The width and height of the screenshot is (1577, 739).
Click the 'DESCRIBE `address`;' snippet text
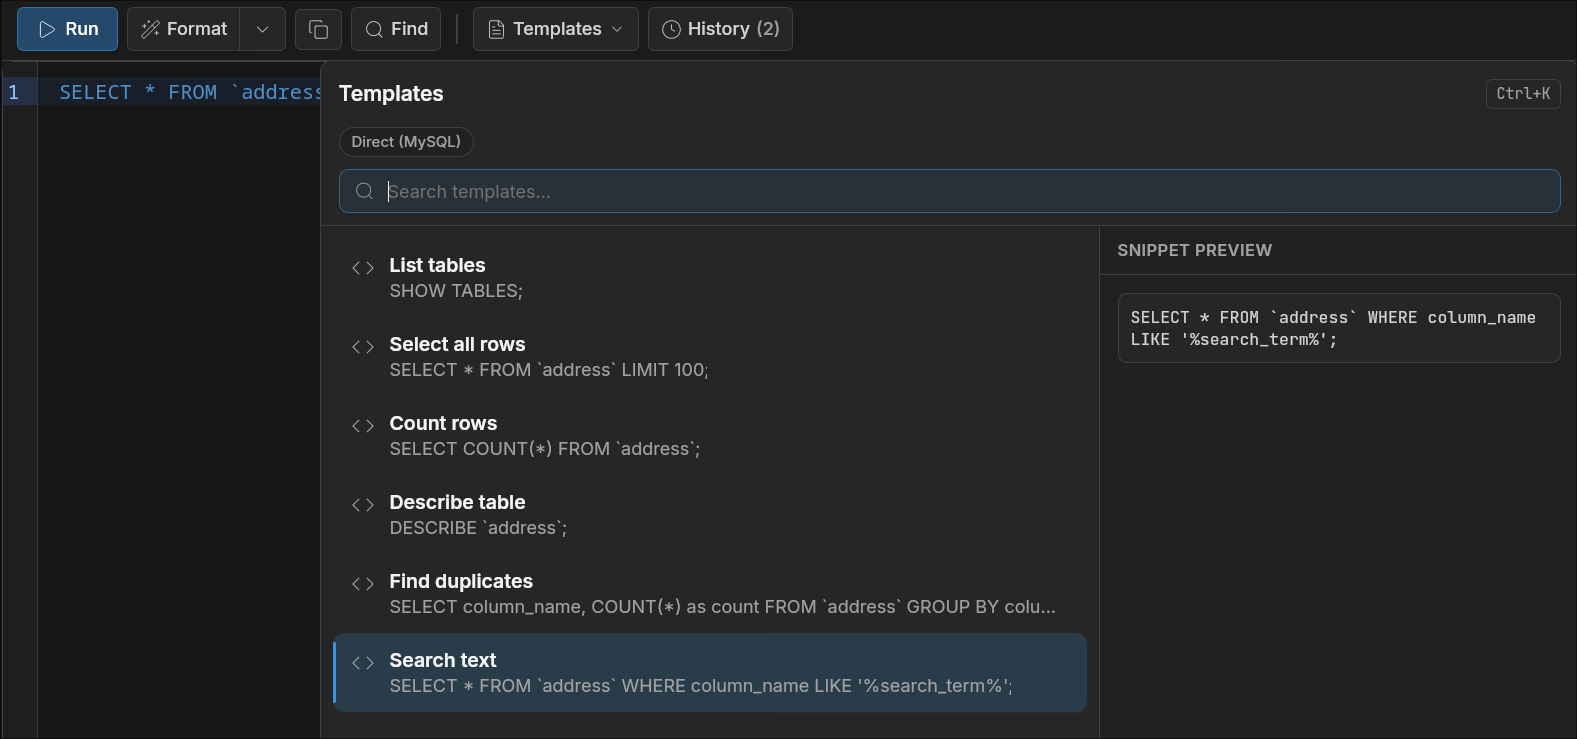point(478,528)
